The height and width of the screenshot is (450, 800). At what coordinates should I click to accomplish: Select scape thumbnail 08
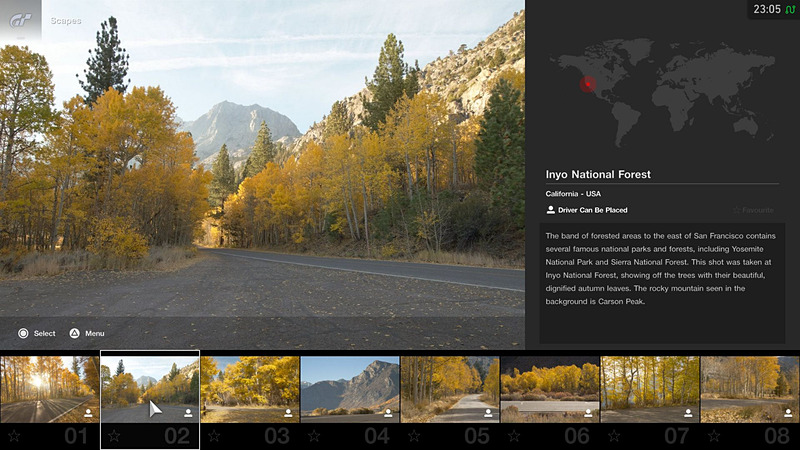click(750, 389)
